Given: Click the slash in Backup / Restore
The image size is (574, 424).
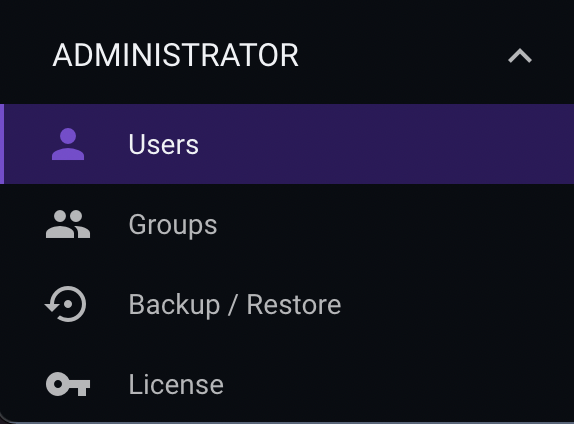Looking at the screenshot, I should (x=232, y=305).
